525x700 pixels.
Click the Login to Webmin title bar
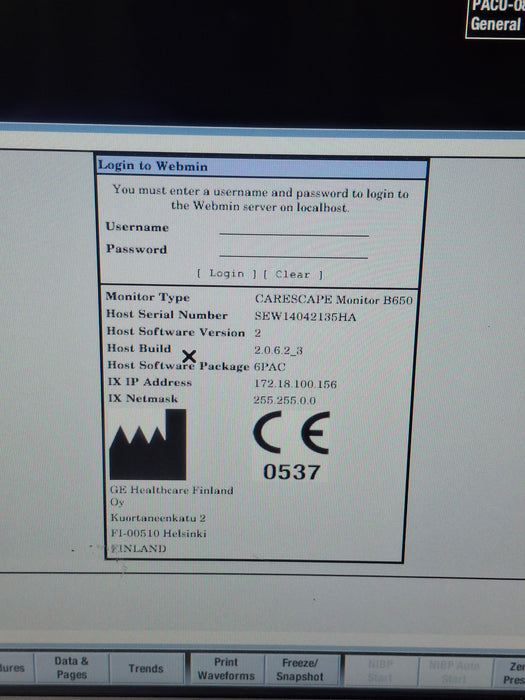coord(262,166)
